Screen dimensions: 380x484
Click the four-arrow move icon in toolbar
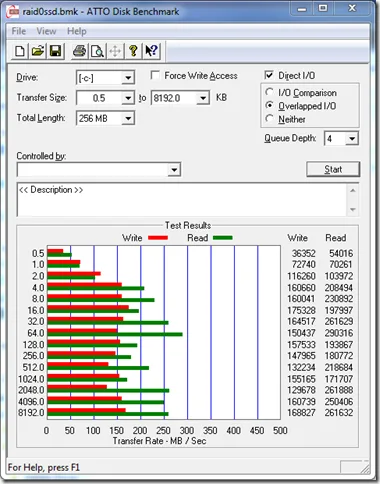[115, 51]
